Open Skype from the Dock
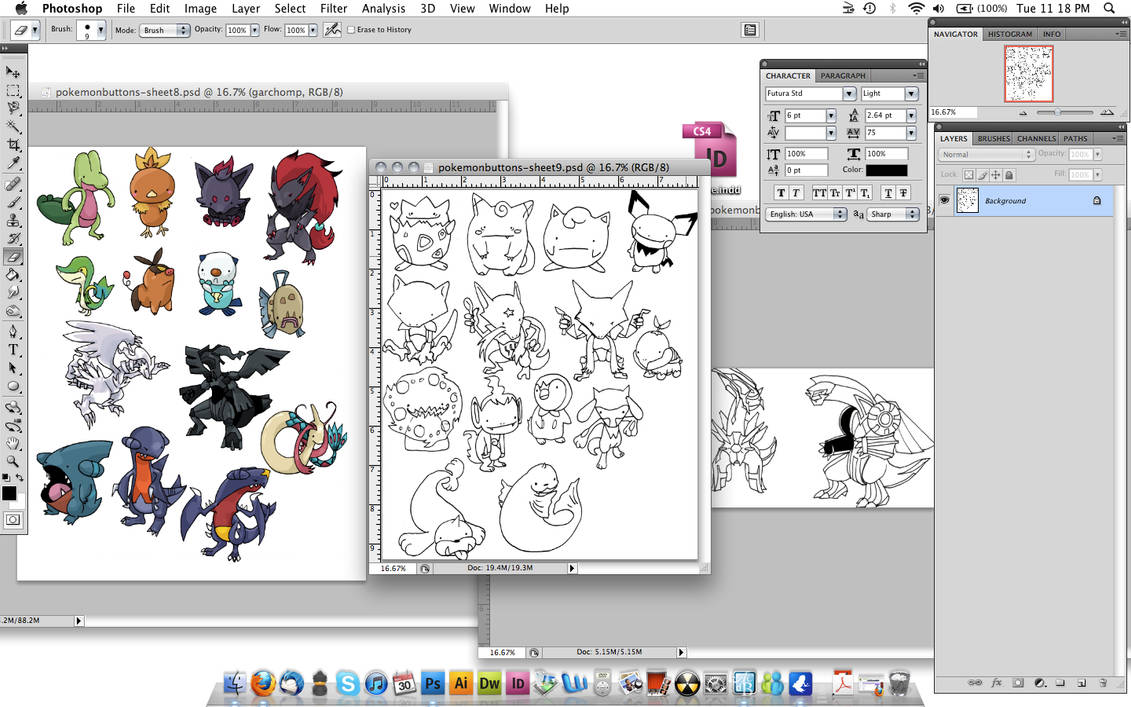This screenshot has height=707, width=1131. [x=348, y=682]
